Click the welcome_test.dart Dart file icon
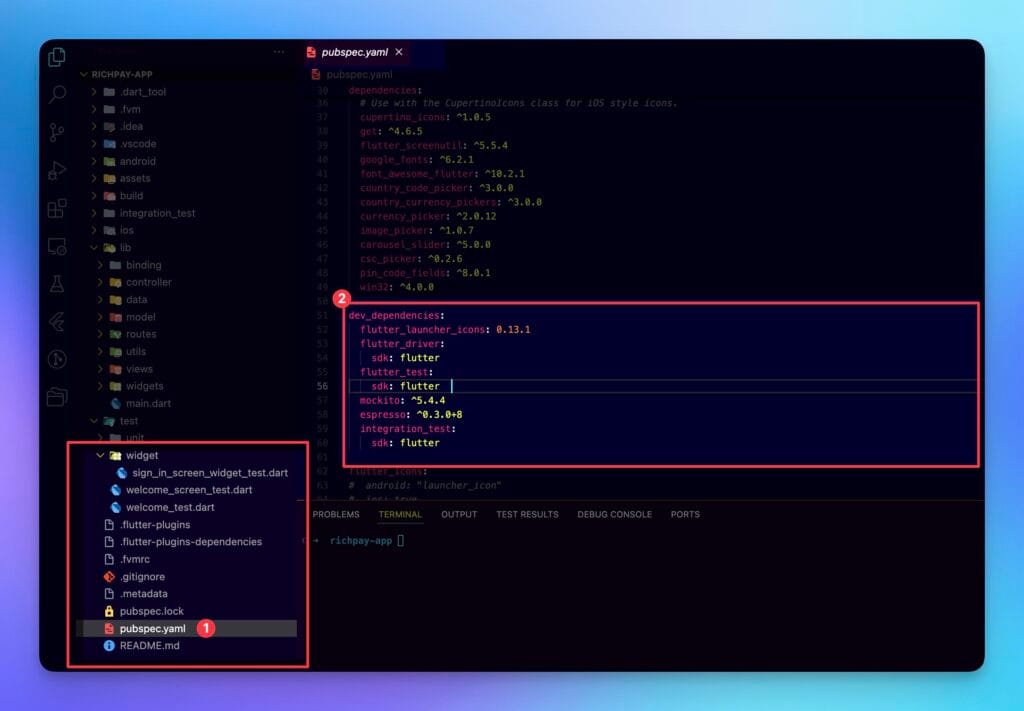 tap(116, 507)
